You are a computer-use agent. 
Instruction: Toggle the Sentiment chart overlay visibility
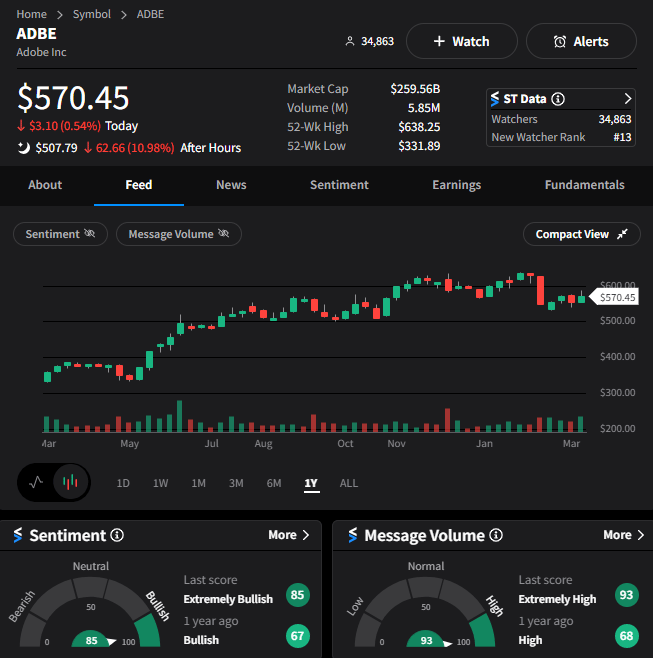coord(60,234)
